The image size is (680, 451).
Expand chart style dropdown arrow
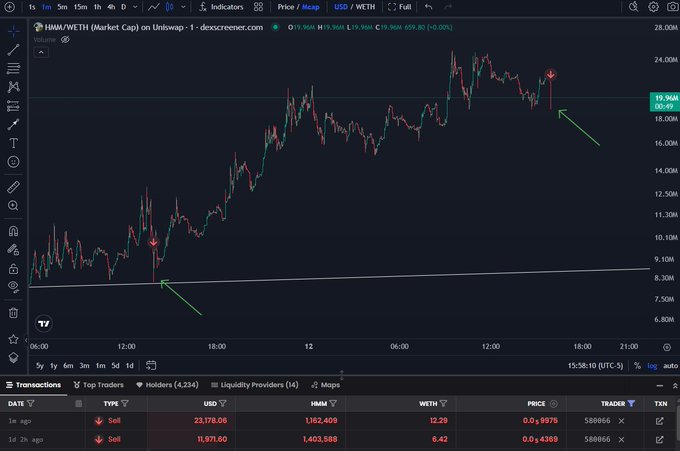tap(183, 7)
